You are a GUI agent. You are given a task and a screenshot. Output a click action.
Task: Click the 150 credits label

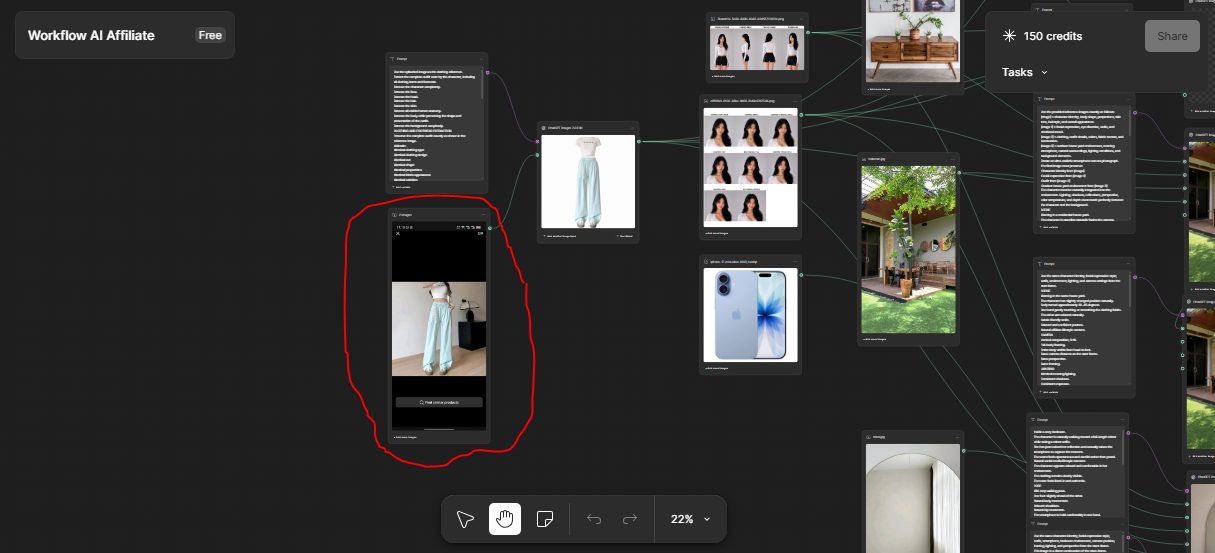(x=1053, y=36)
